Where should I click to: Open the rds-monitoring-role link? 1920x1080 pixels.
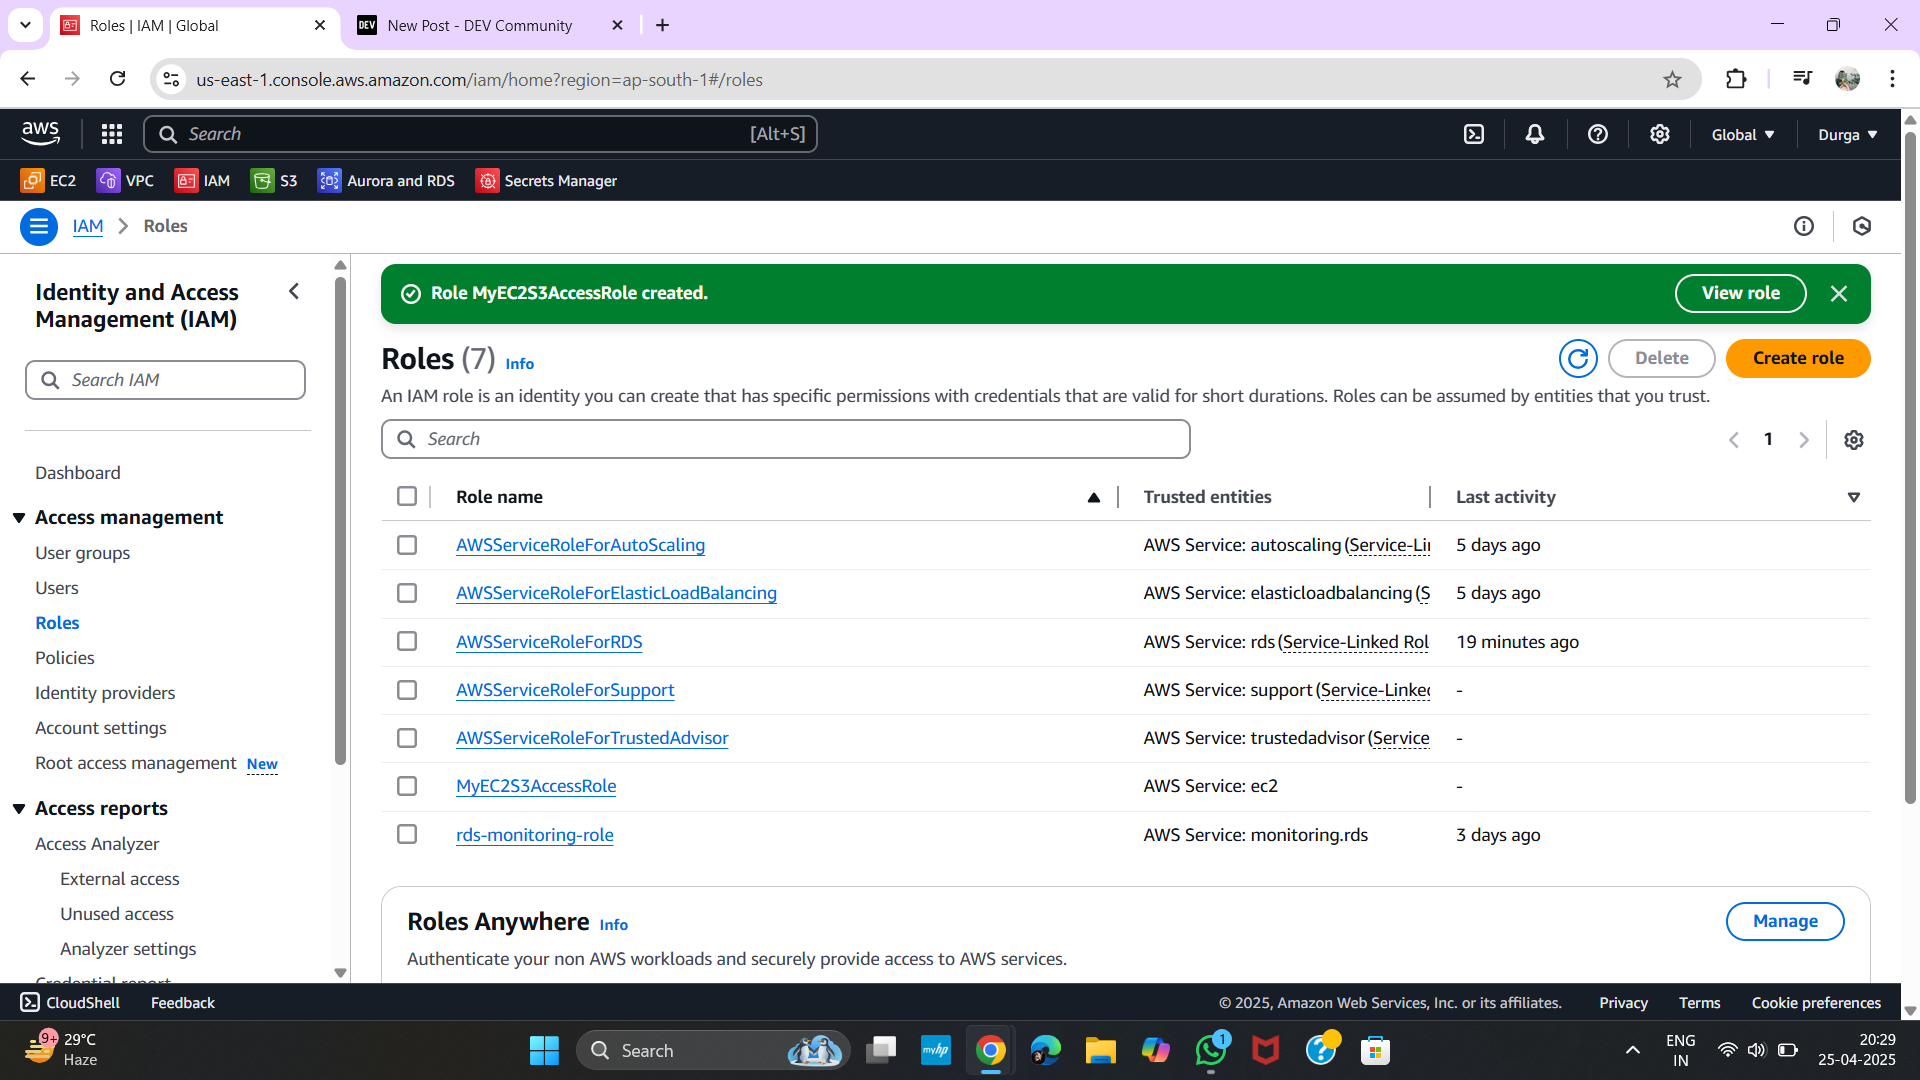click(535, 835)
